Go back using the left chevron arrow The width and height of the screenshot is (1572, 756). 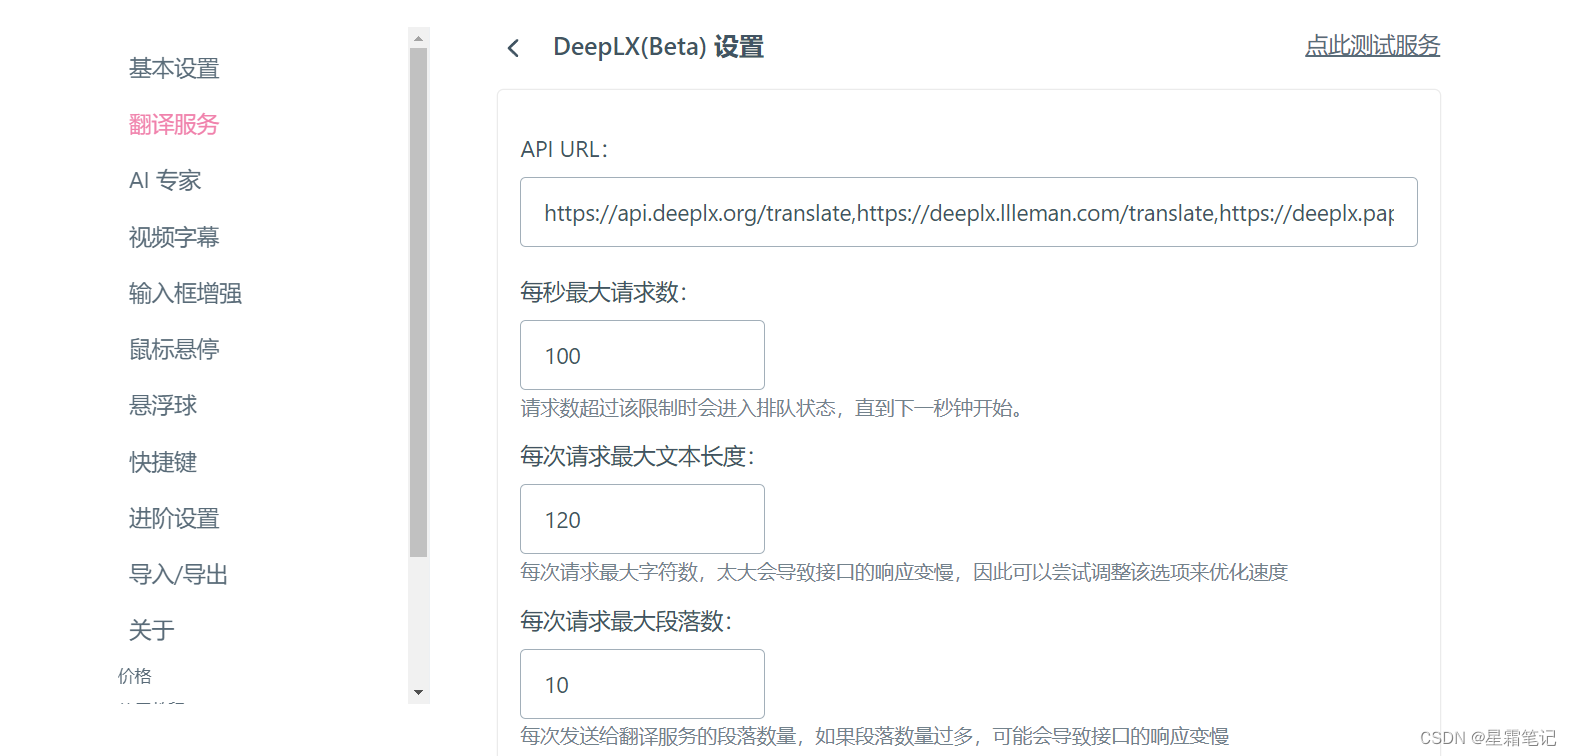pyautogui.click(x=513, y=48)
